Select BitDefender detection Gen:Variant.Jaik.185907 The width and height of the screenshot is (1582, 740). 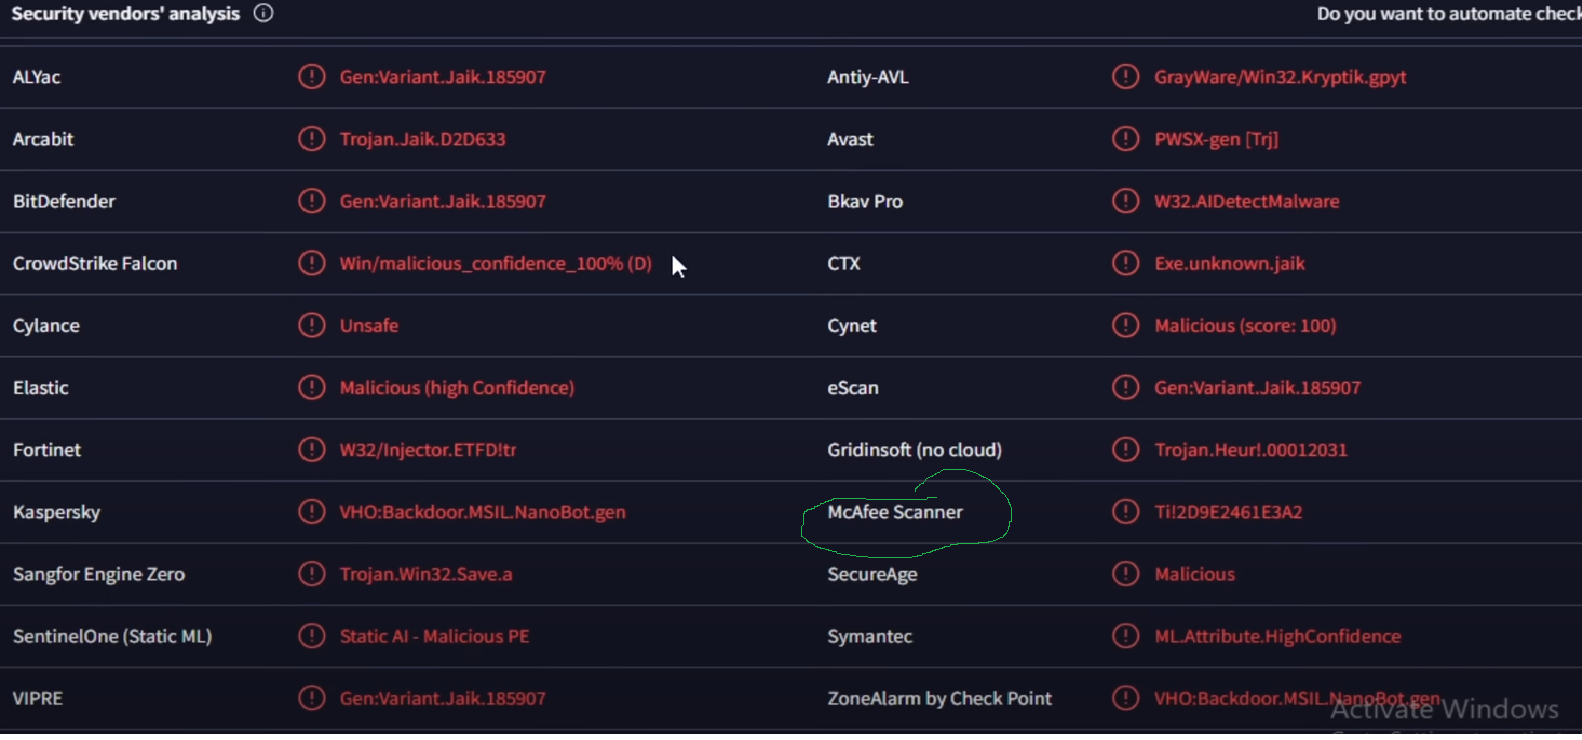coord(443,201)
